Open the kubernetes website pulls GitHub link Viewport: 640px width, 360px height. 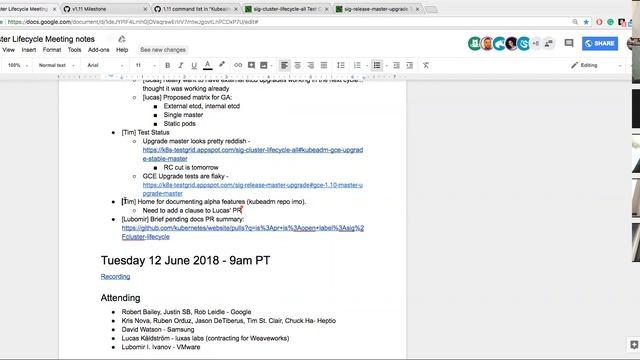243,232
